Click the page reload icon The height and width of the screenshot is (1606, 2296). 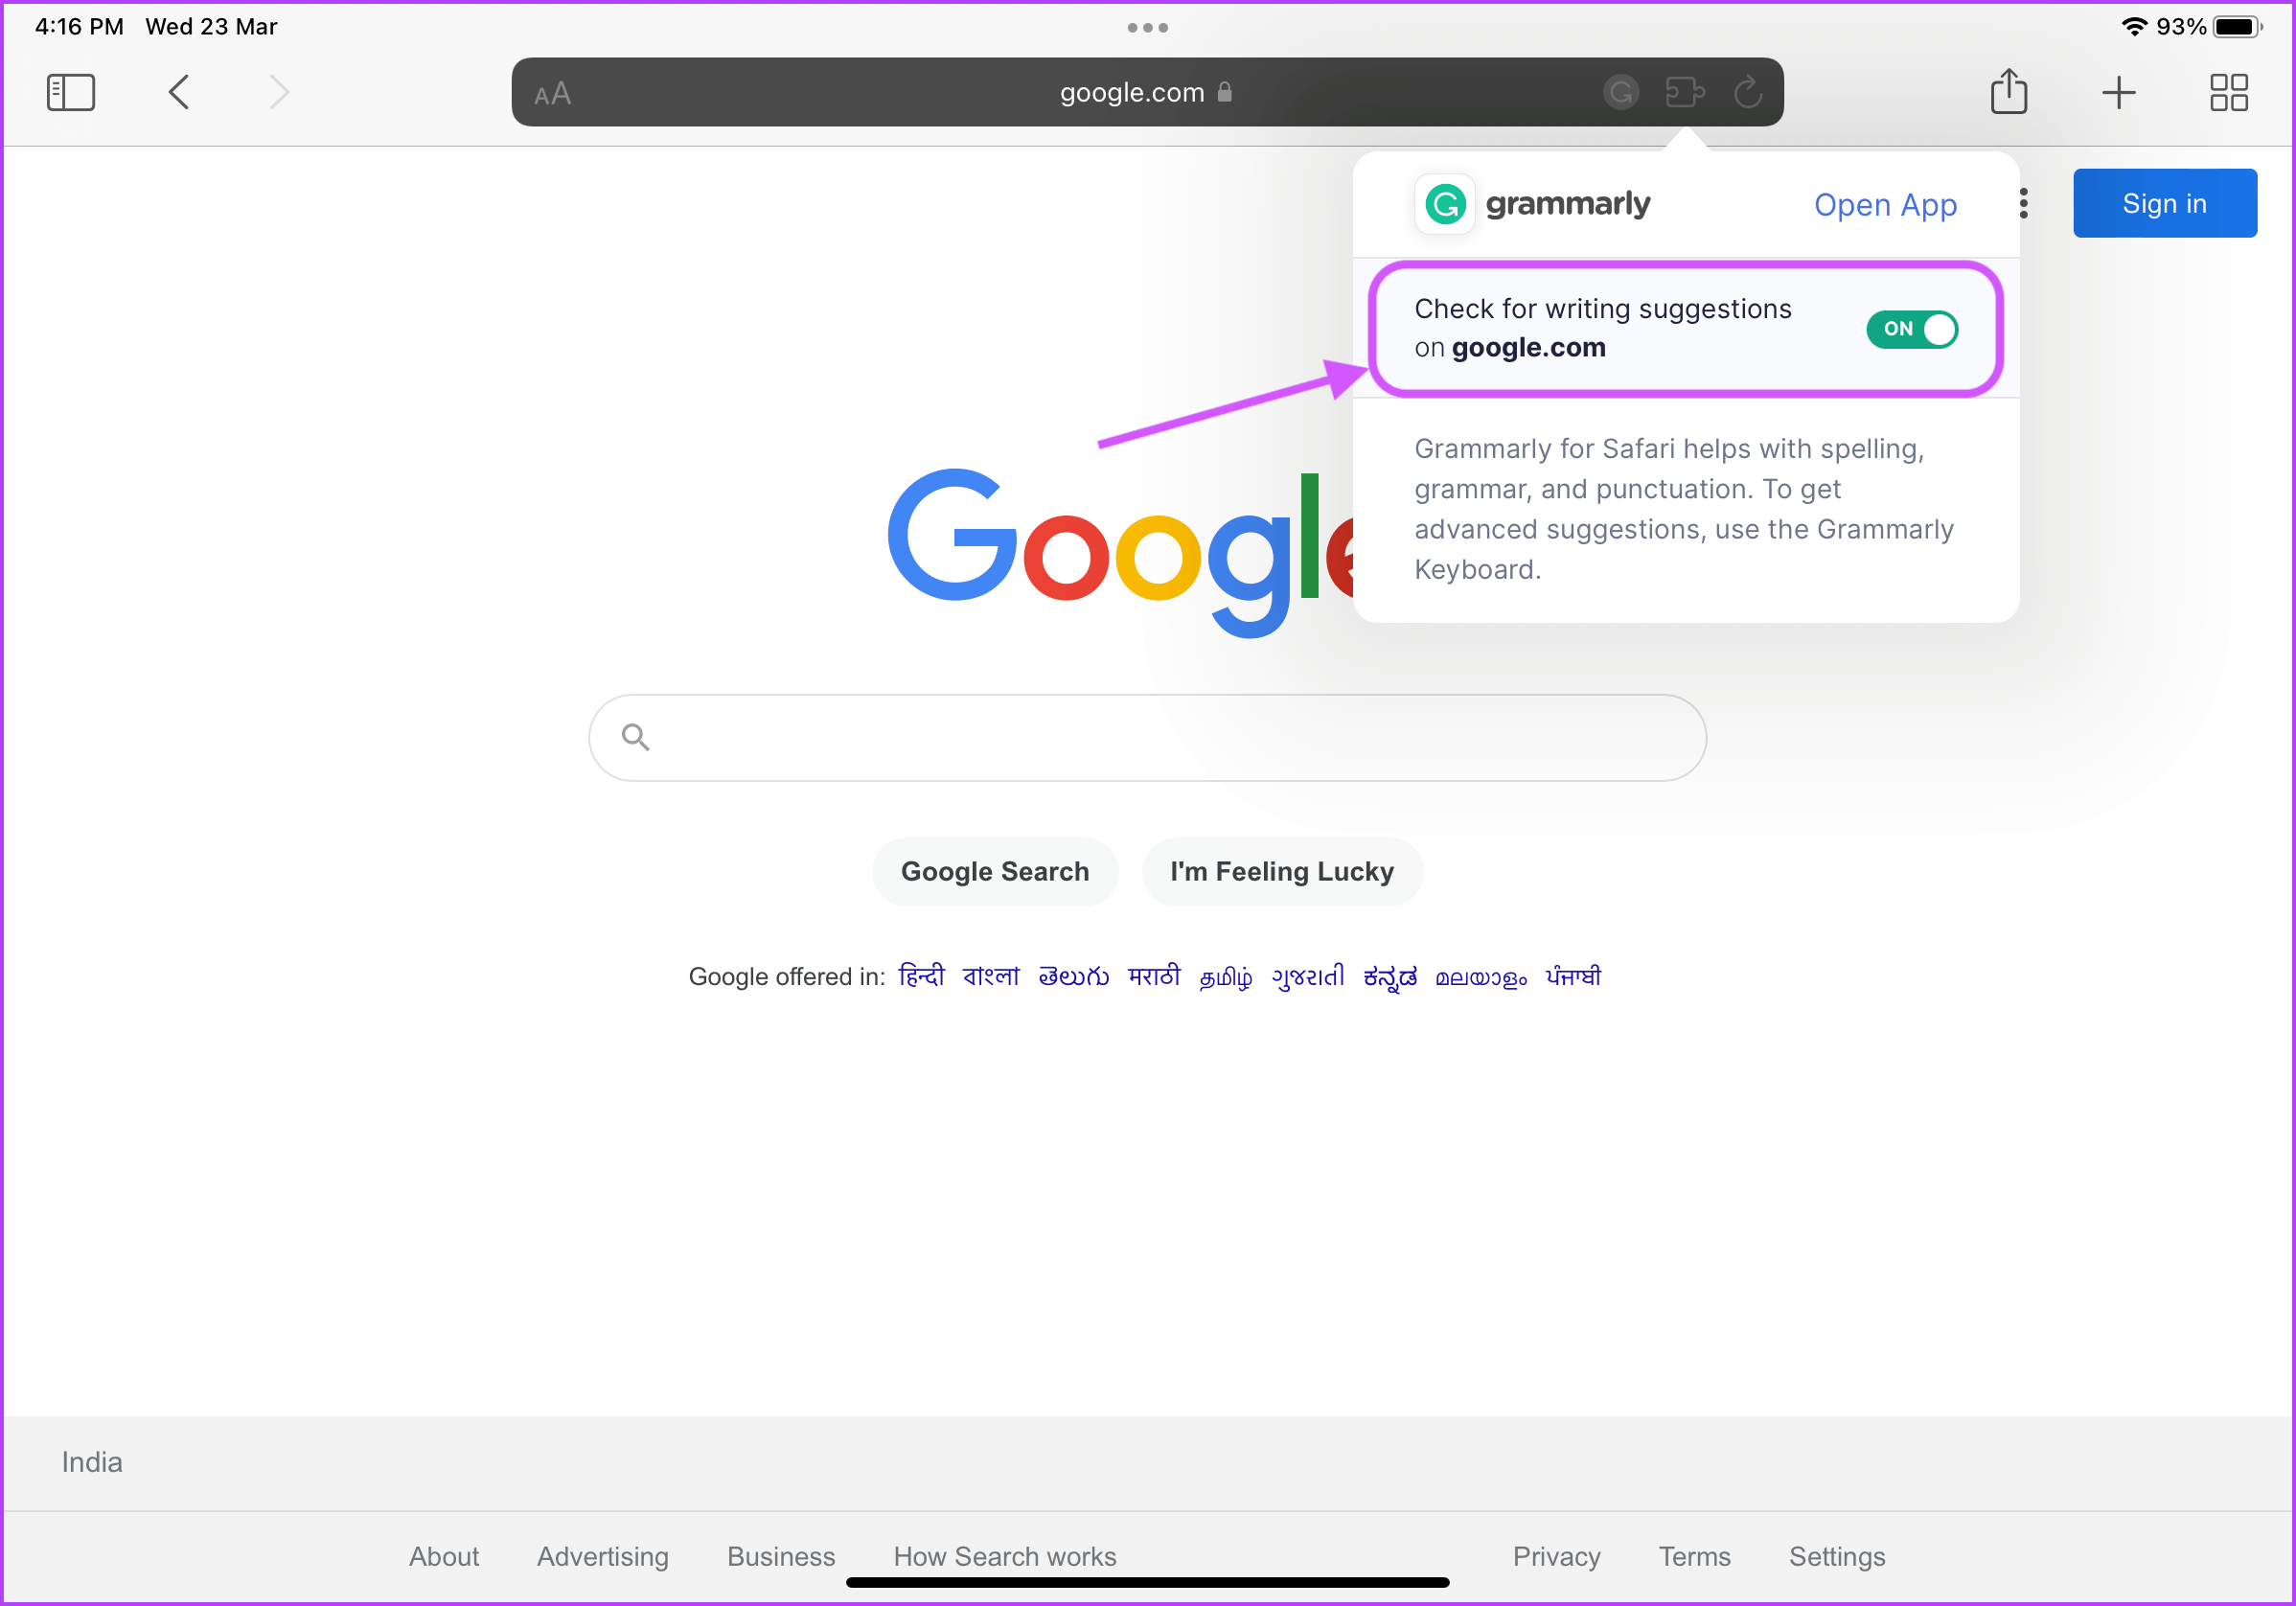click(1745, 92)
